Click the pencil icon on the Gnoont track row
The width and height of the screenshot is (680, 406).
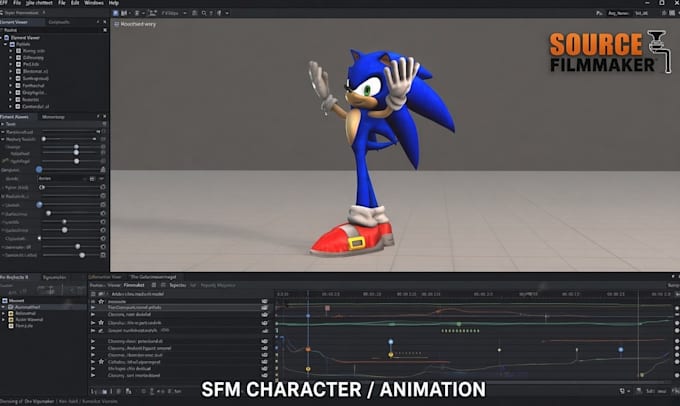(101, 331)
